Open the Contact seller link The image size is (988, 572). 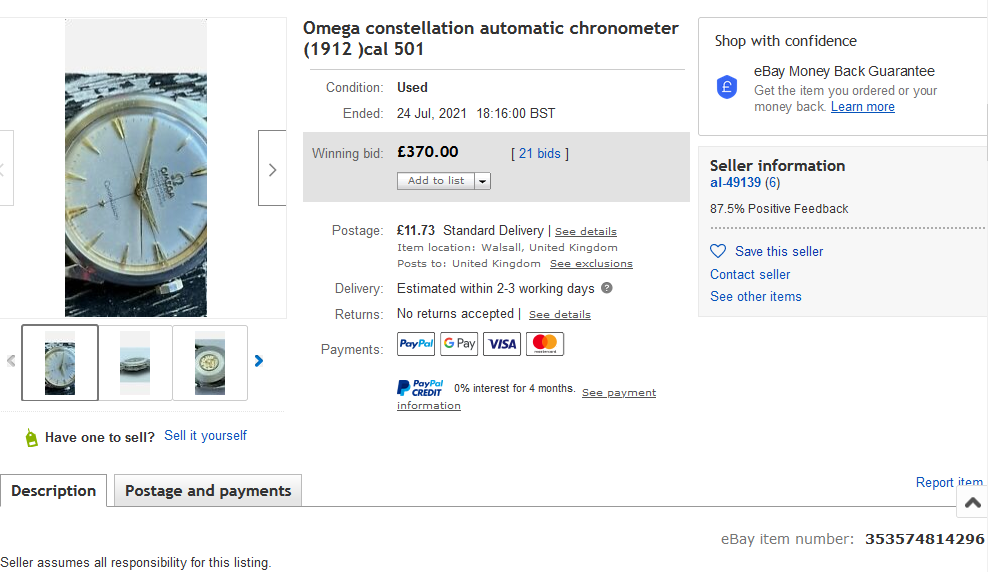(750, 274)
